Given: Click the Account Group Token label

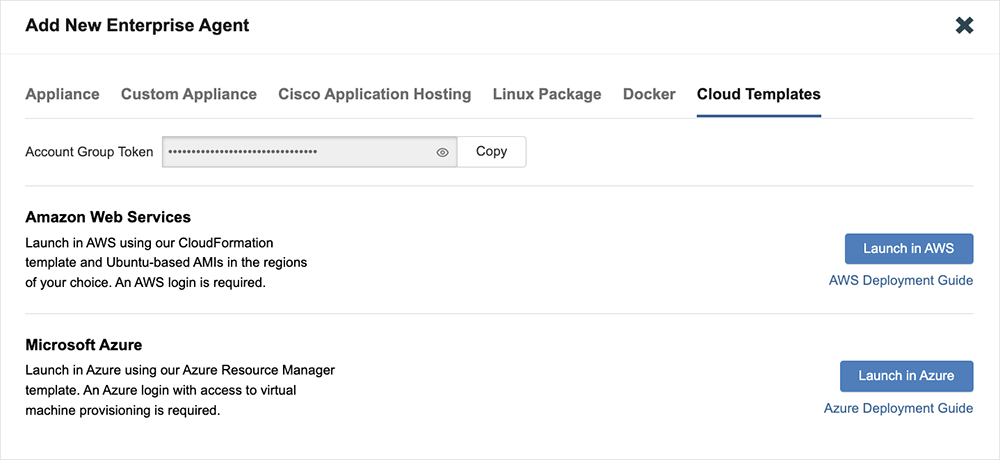Looking at the screenshot, I should pos(89,152).
